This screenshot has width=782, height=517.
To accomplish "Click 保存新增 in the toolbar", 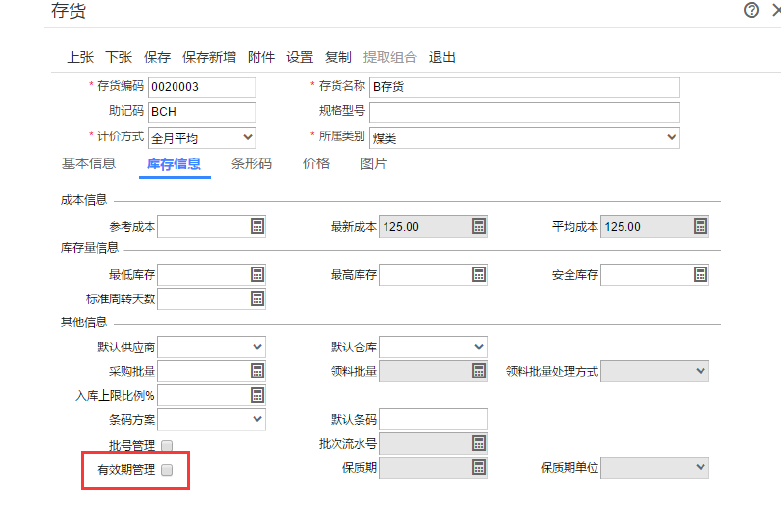I will point(209,57).
